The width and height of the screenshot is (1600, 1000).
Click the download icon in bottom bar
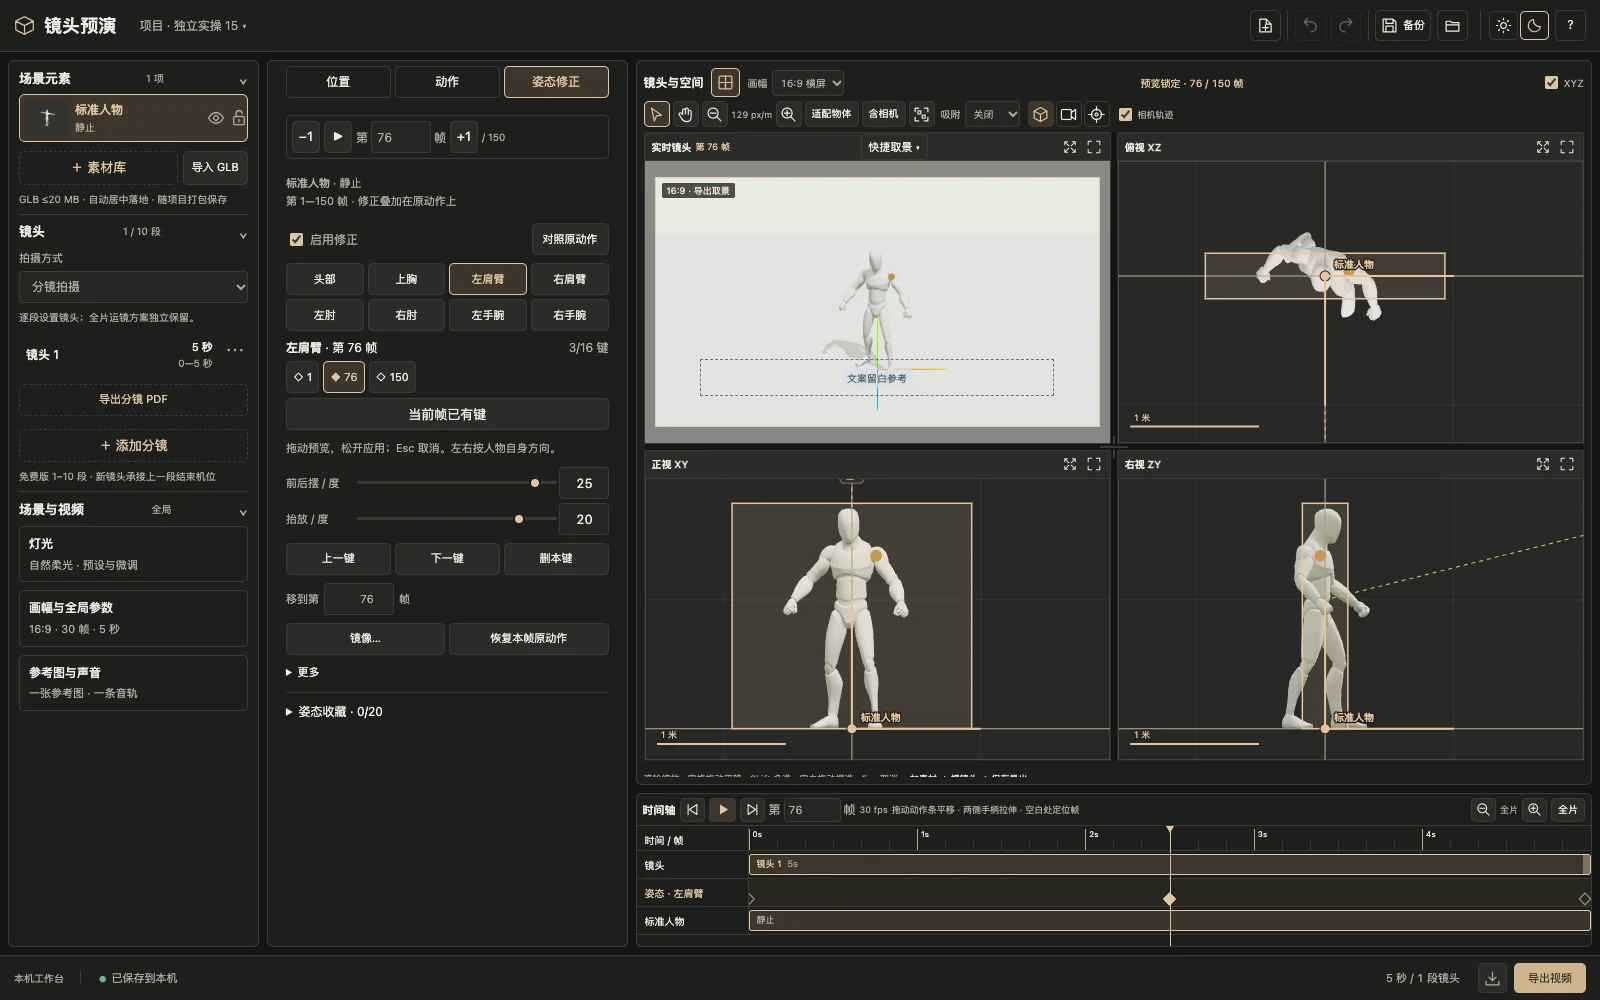[1492, 978]
